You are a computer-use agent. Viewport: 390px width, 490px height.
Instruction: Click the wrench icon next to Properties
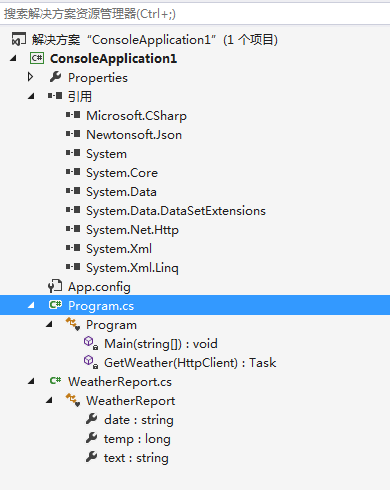tap(55, 77)
